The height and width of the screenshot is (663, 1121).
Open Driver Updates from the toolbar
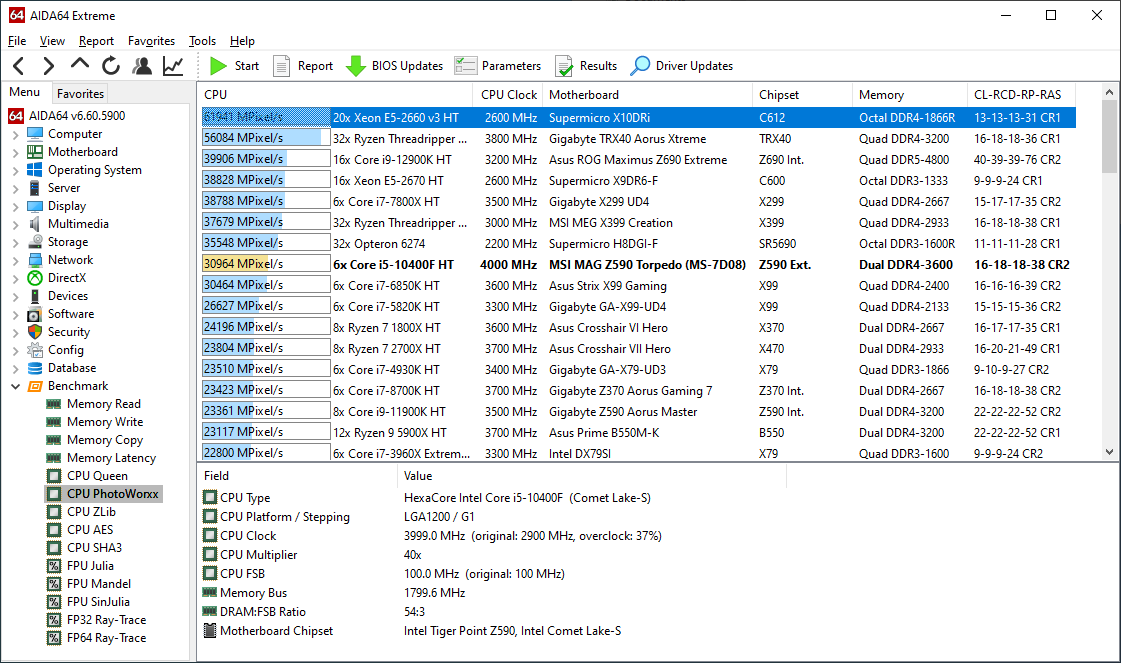pos(682,66)
